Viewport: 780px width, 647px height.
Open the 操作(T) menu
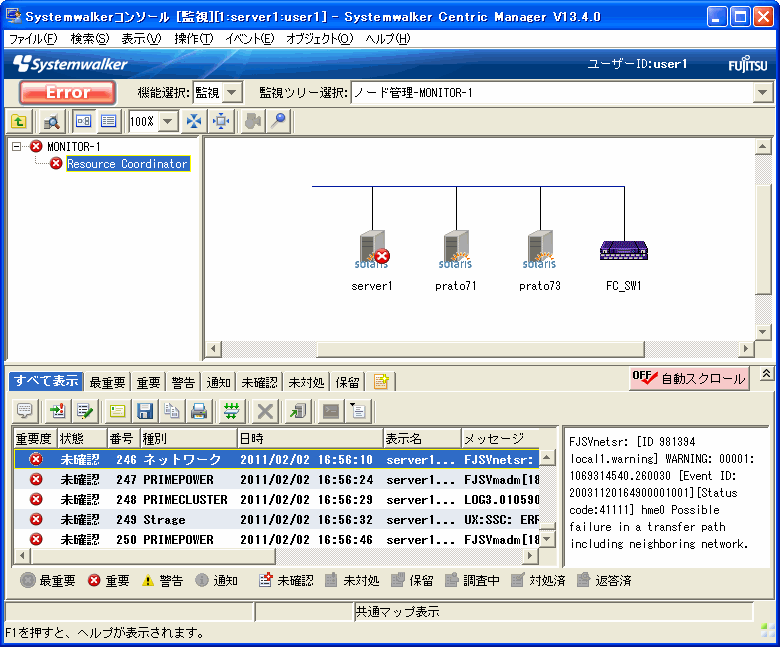(x=194, y=39)
